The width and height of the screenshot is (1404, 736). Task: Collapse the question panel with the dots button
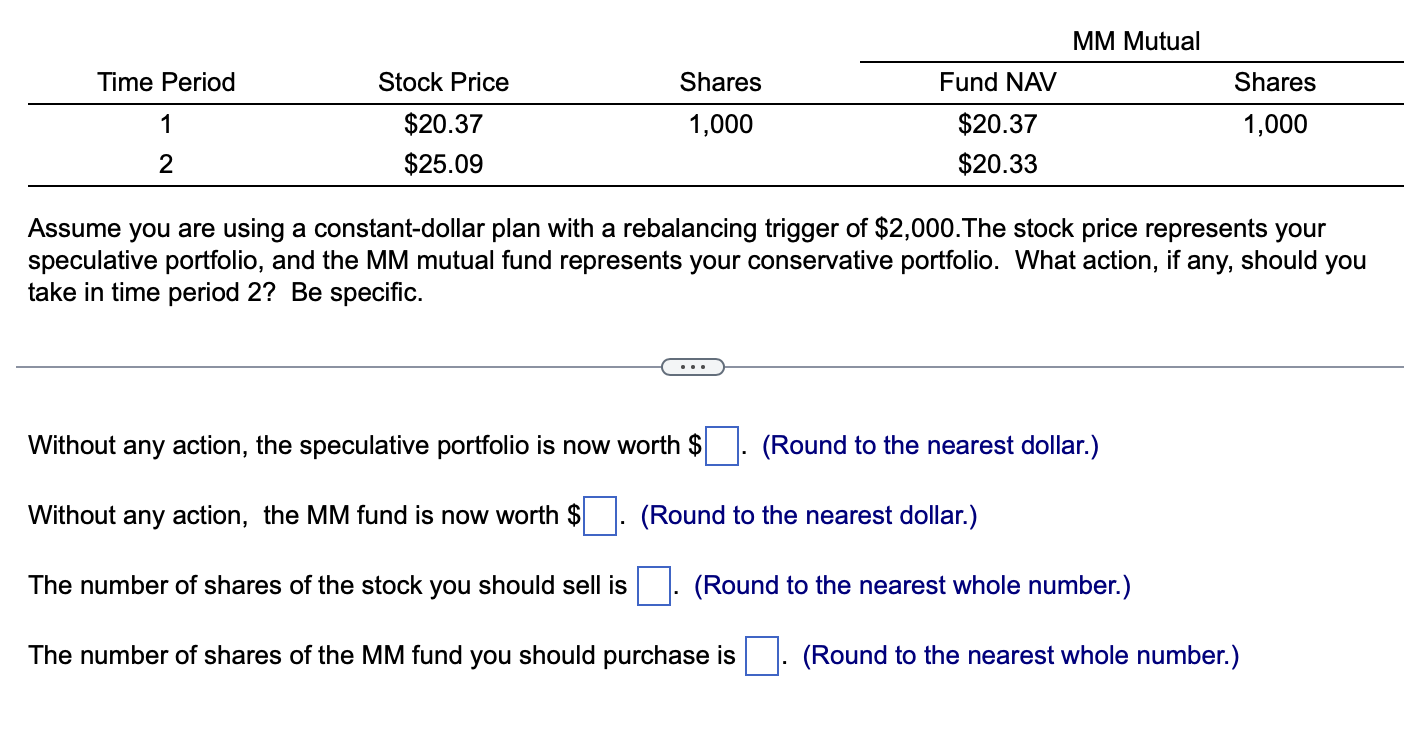point(694,367)
